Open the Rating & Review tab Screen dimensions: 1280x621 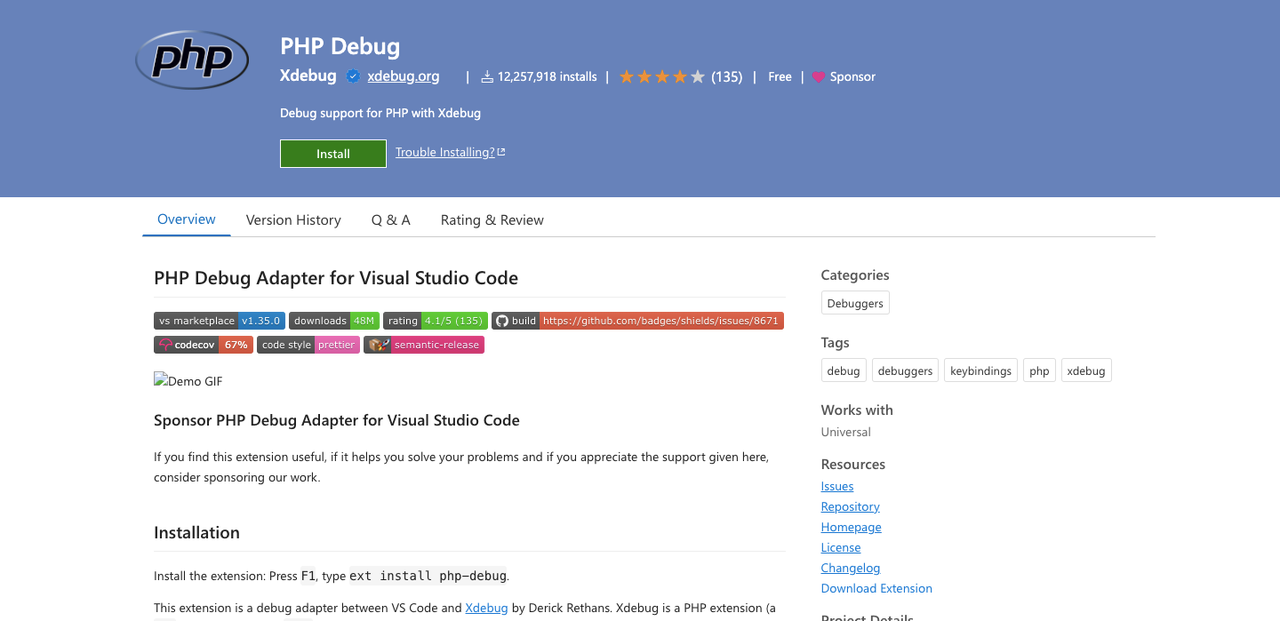point(492,220)
